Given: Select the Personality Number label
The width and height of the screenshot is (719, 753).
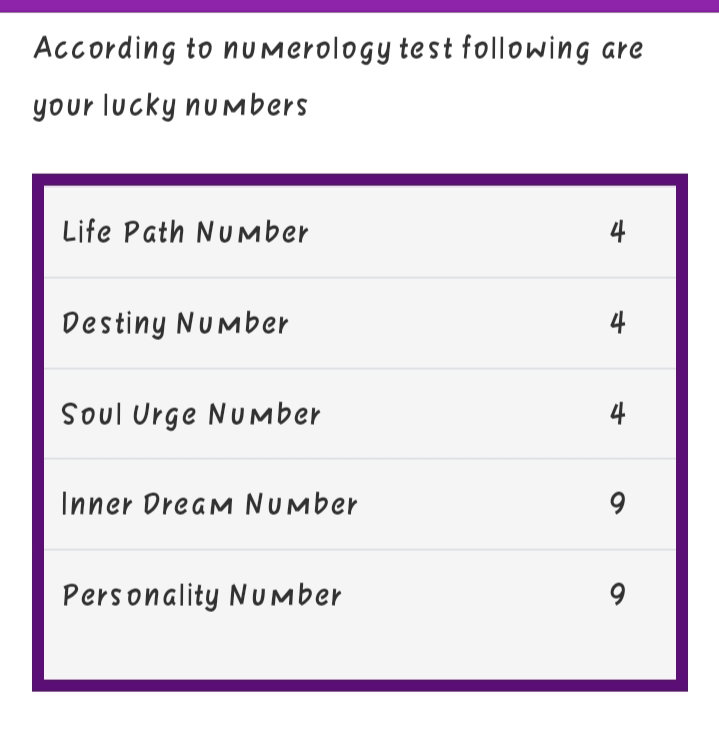Looking at the screenshot, I should [x=202, y=596].
